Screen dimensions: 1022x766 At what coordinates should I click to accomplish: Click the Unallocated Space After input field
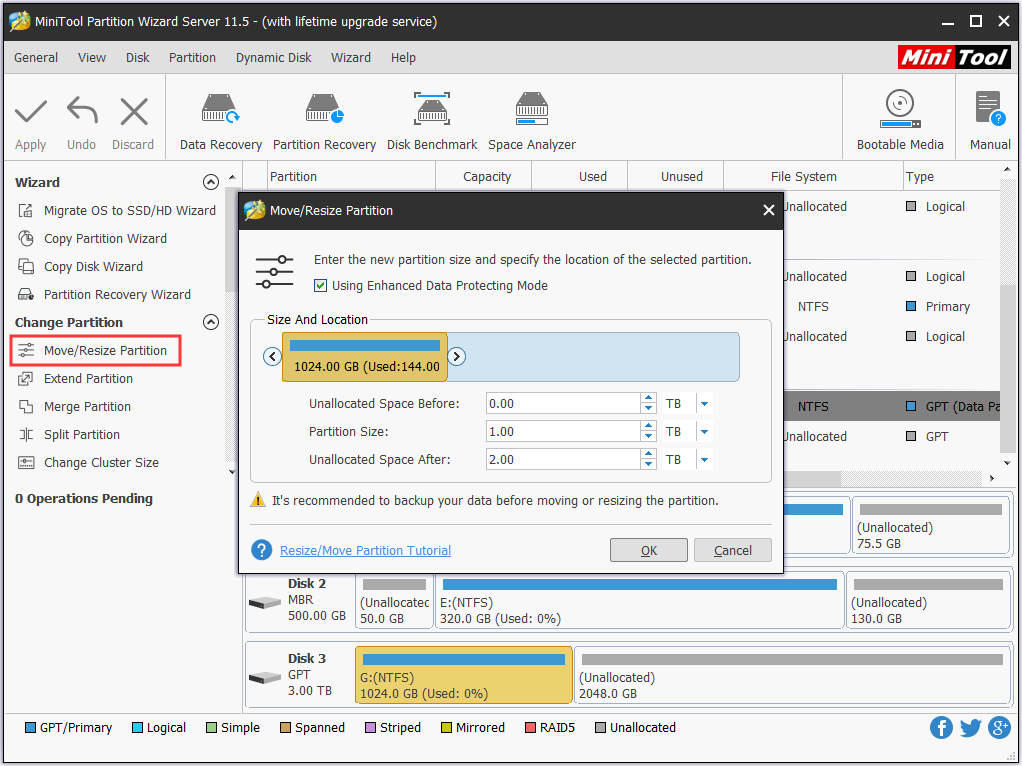point(563,460)
